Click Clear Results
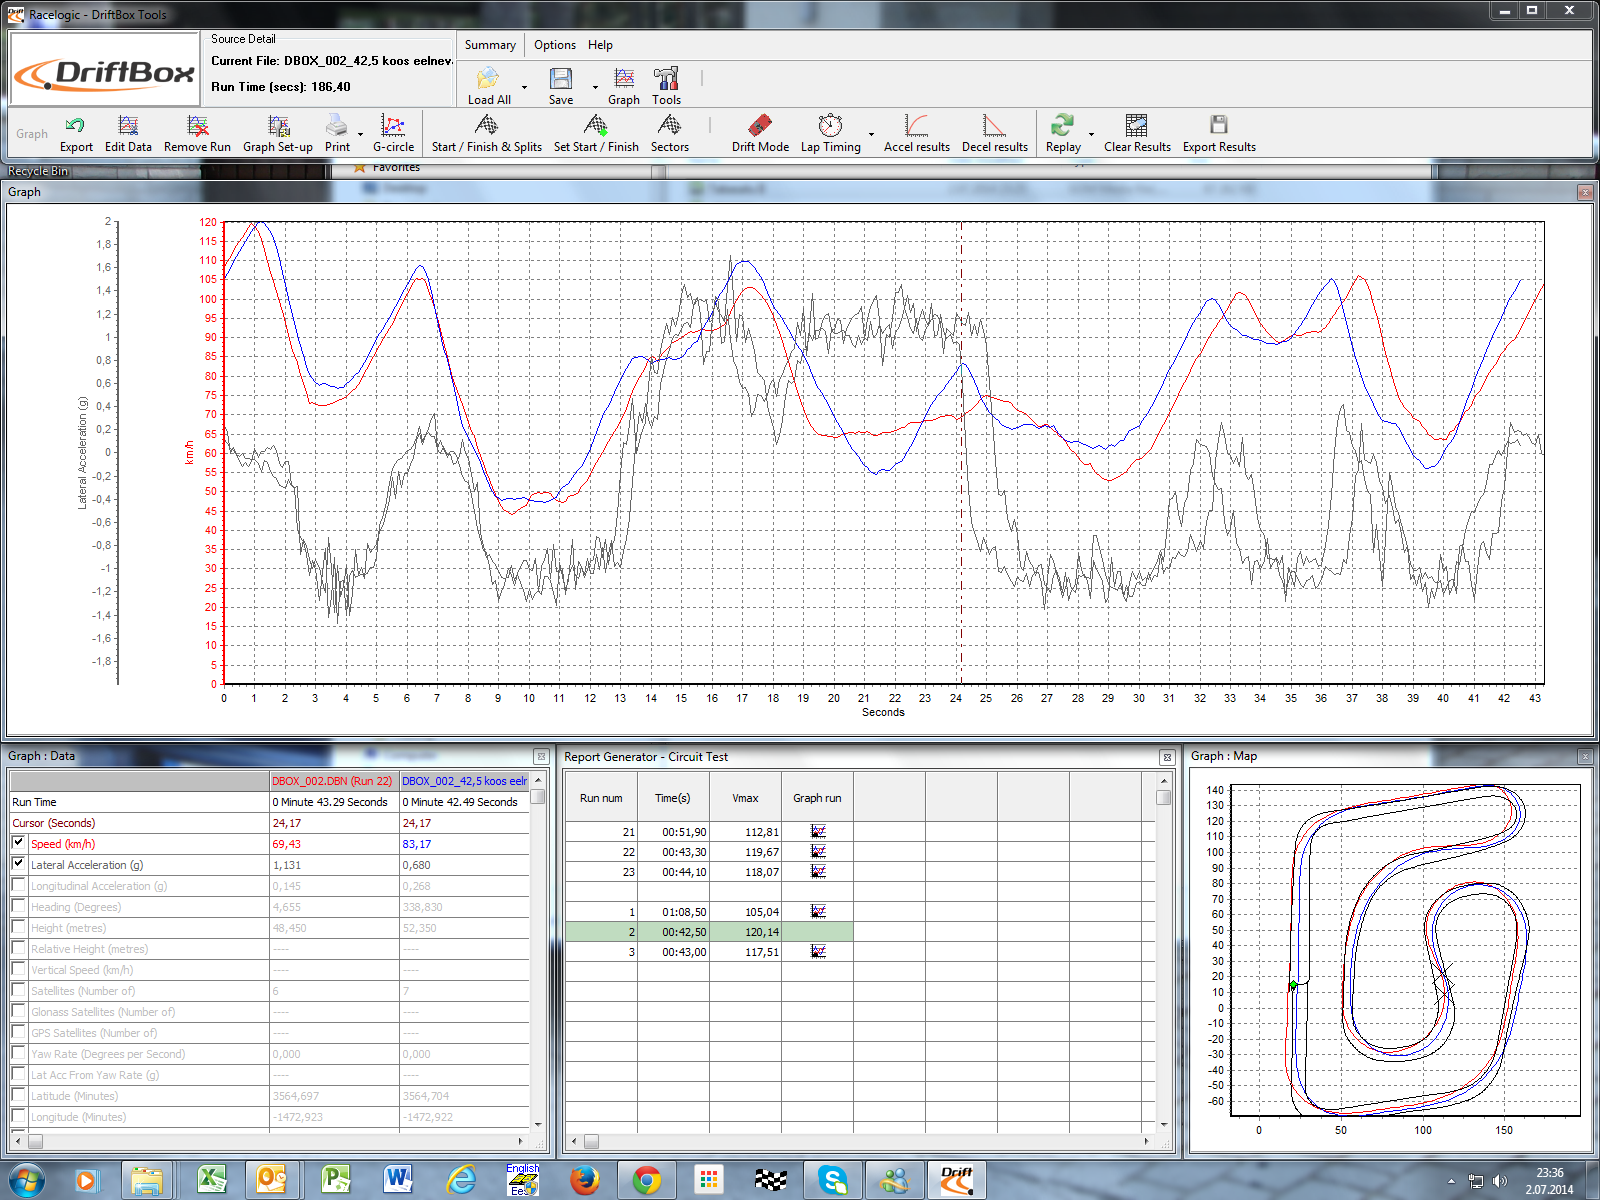The height and width of the screenshot is (1200, 1600). (x=1137, y=134)
